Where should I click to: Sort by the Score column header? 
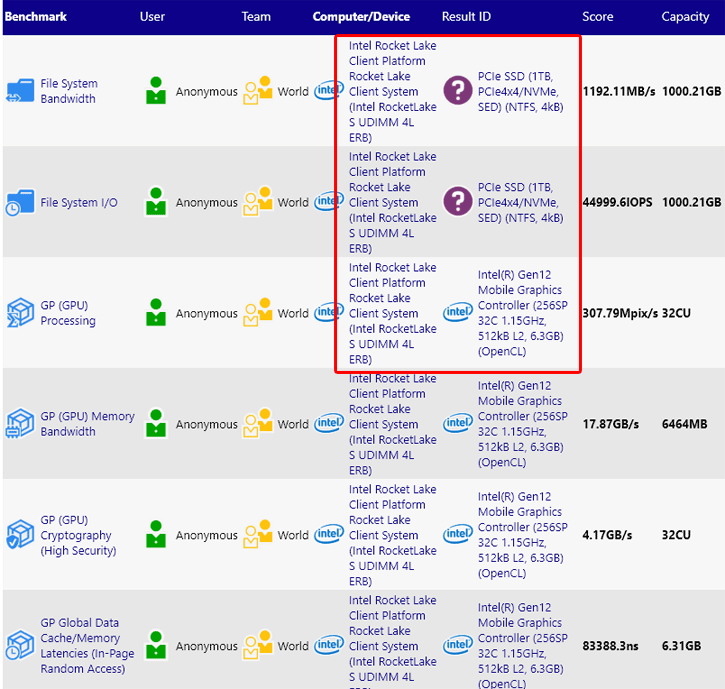pos(597,17)
